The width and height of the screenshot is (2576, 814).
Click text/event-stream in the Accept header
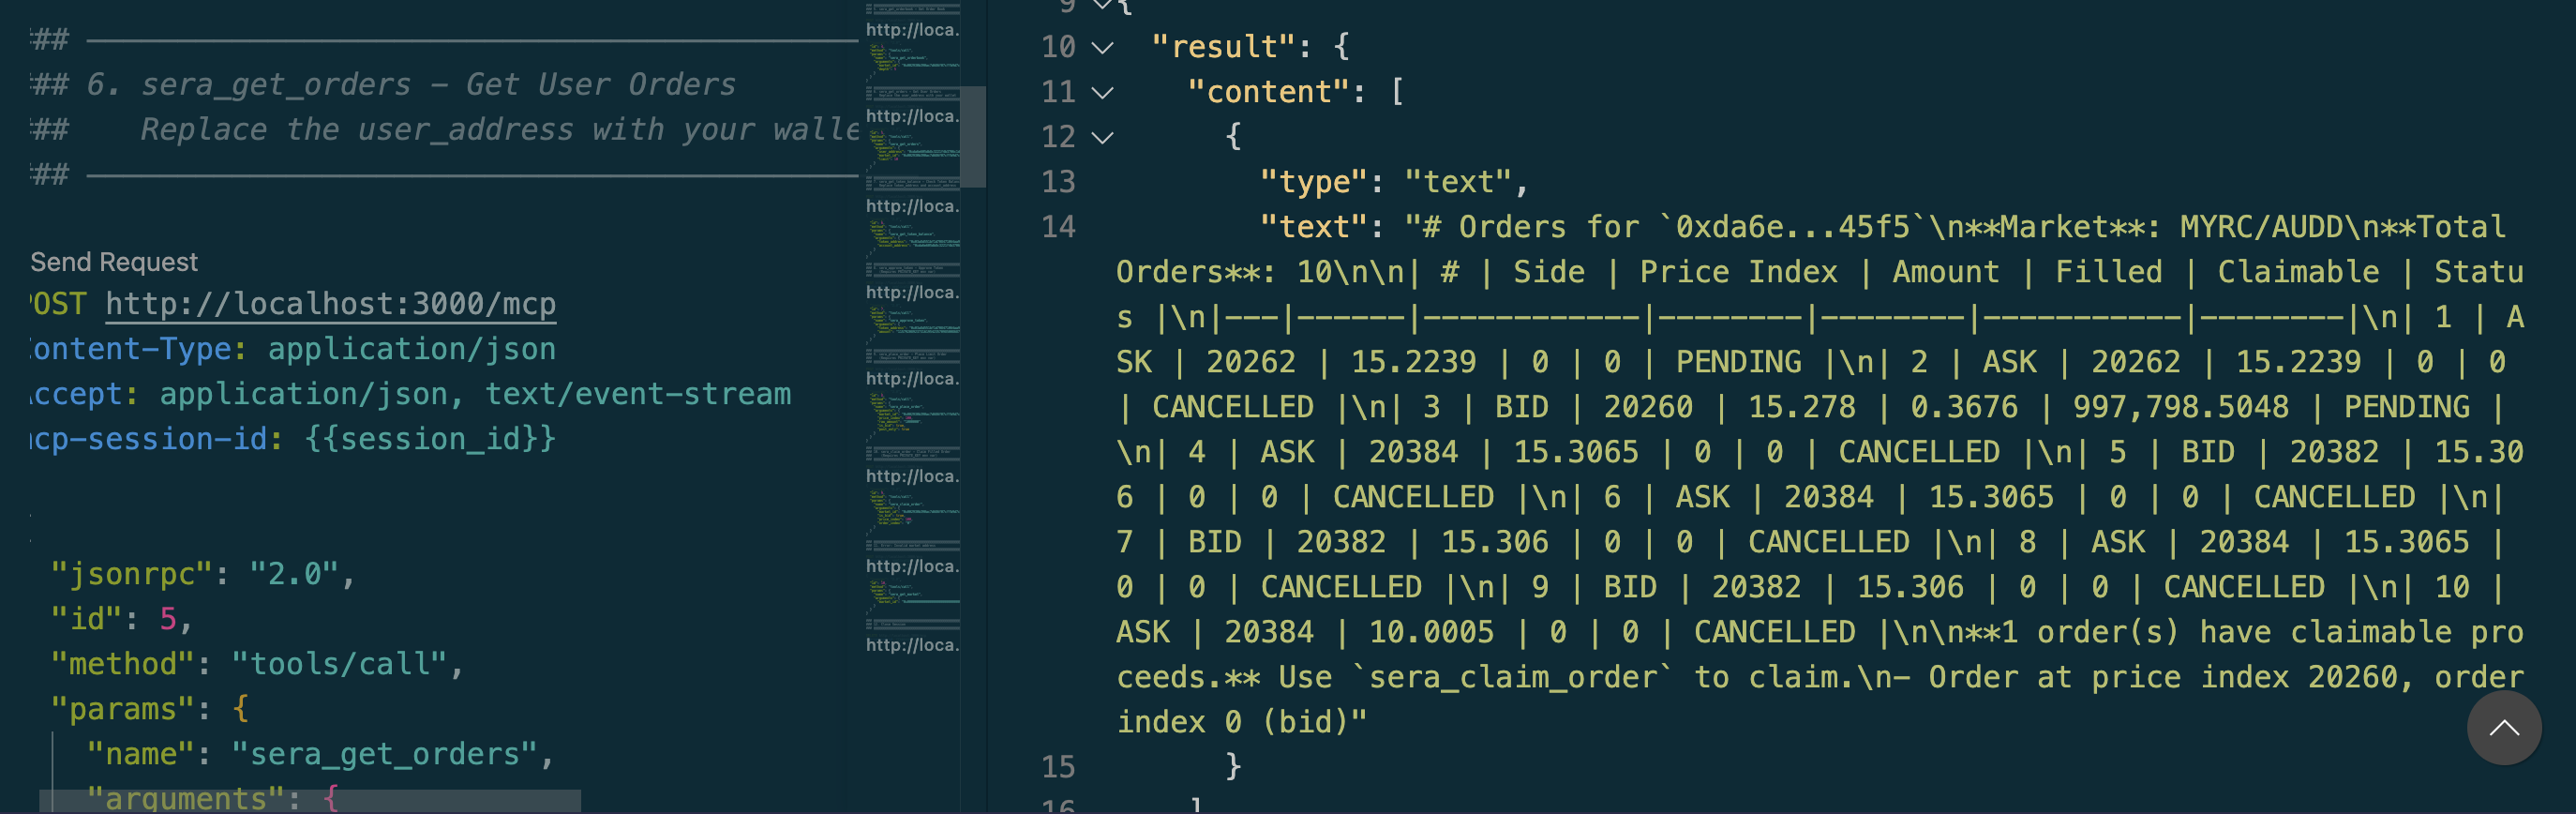pyautogui.click(x=638, y=394)
